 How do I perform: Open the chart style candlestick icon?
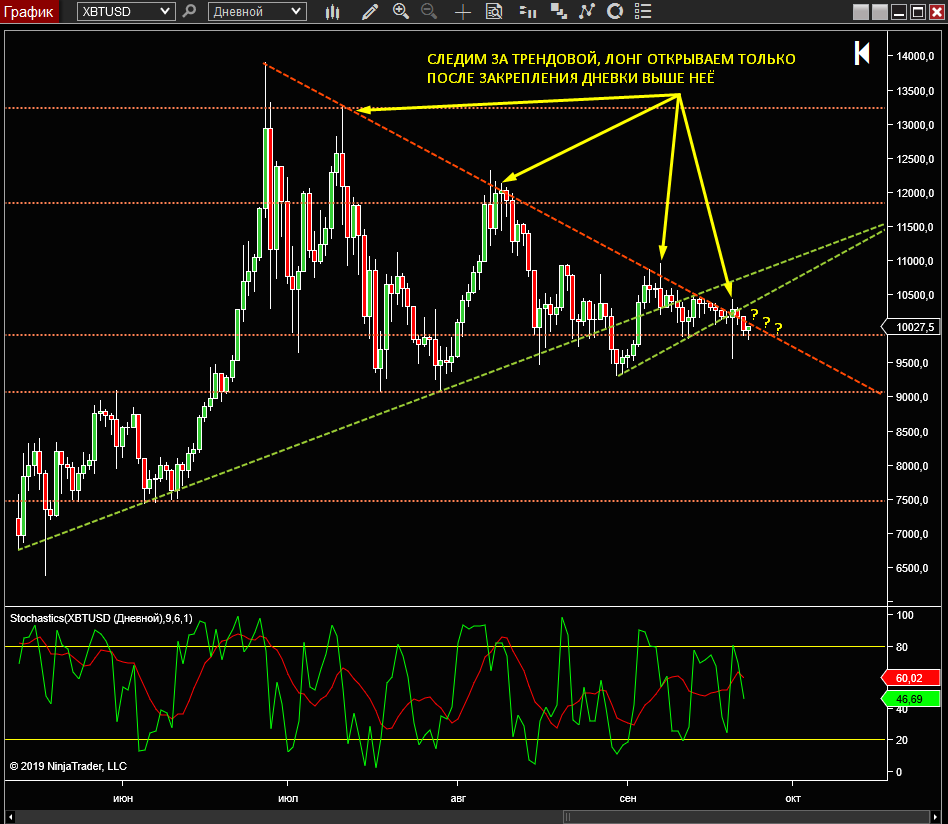pyautogui.click(x=332, y=11)
